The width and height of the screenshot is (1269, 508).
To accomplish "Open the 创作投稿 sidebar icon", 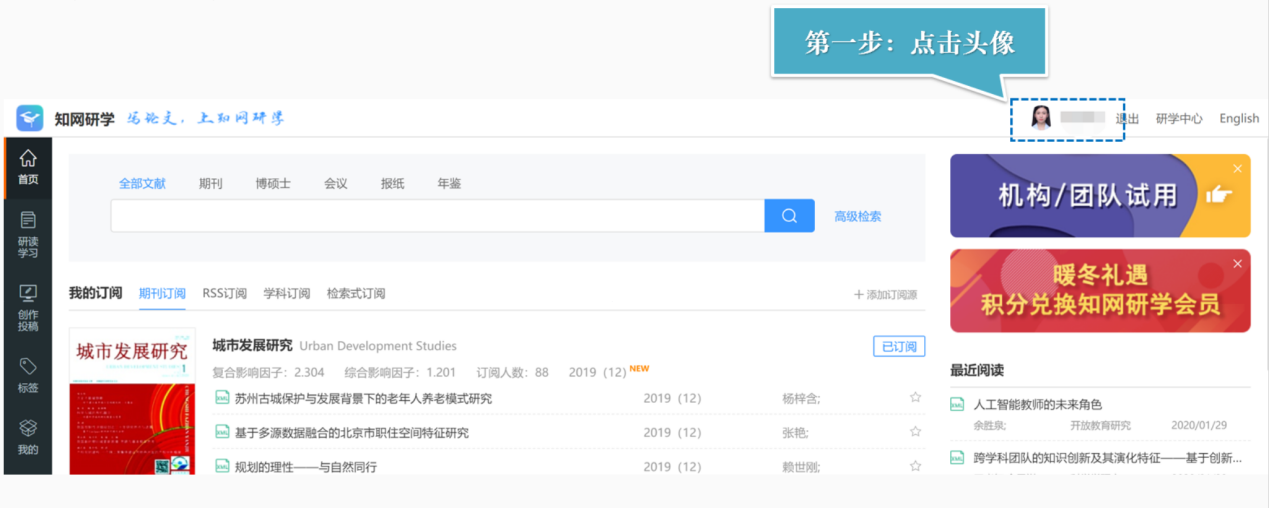I will (x=28, y=307).
